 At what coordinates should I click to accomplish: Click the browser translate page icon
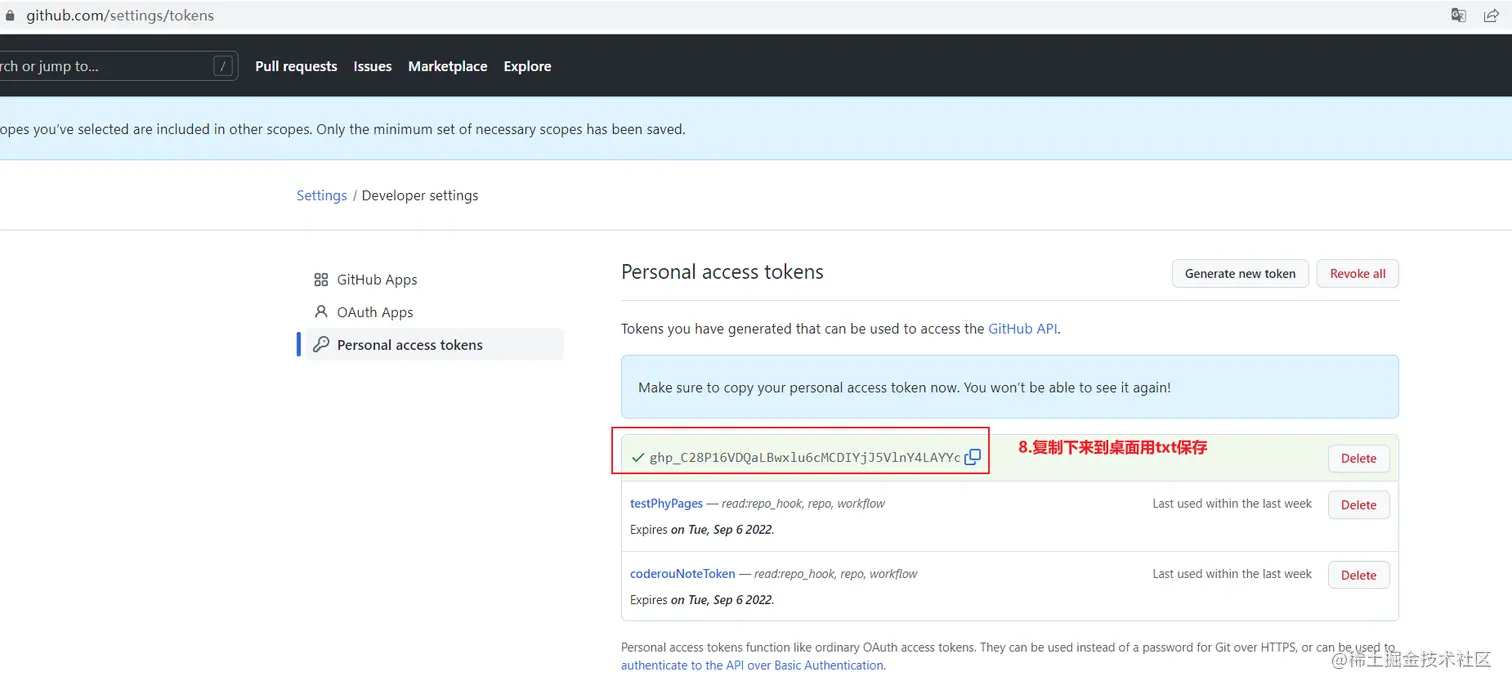pyautogui.click(x=1459, y=15)
